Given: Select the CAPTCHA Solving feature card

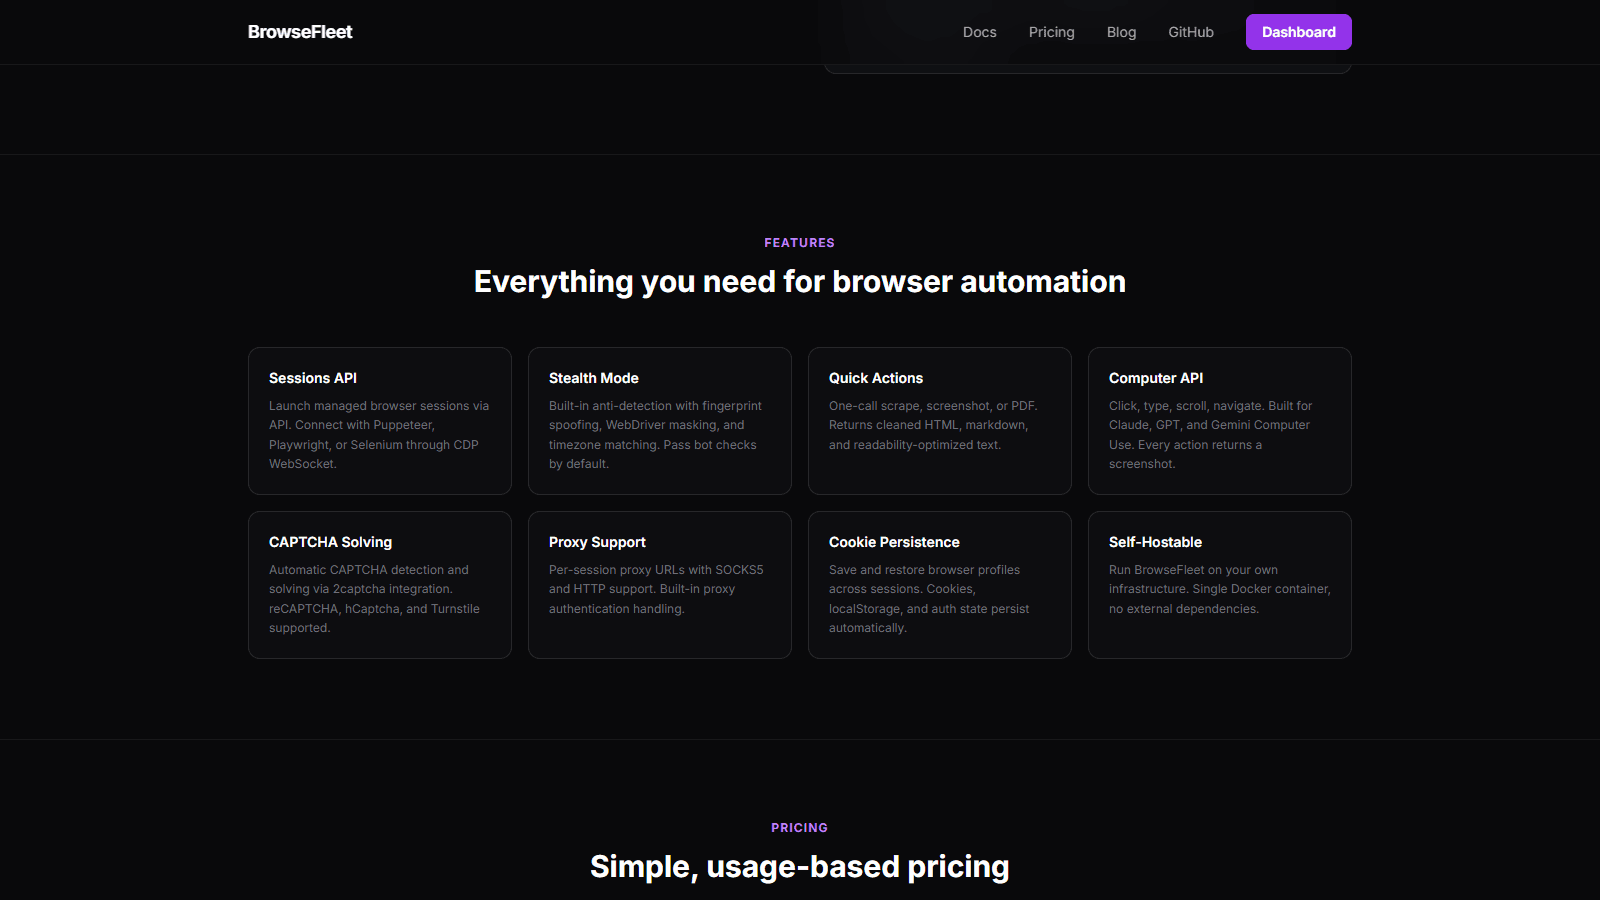Looking at the screenshot, I should click(379, 584).
